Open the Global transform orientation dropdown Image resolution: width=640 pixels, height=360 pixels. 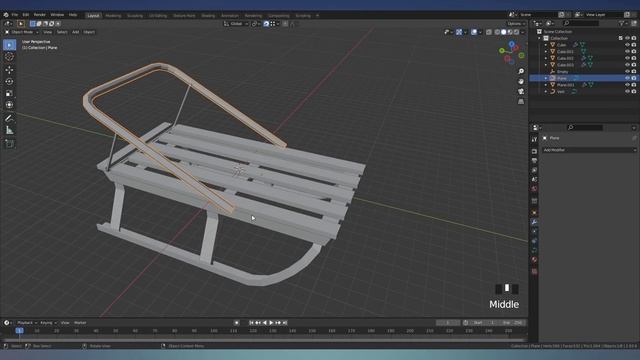(x=236, y=24)
